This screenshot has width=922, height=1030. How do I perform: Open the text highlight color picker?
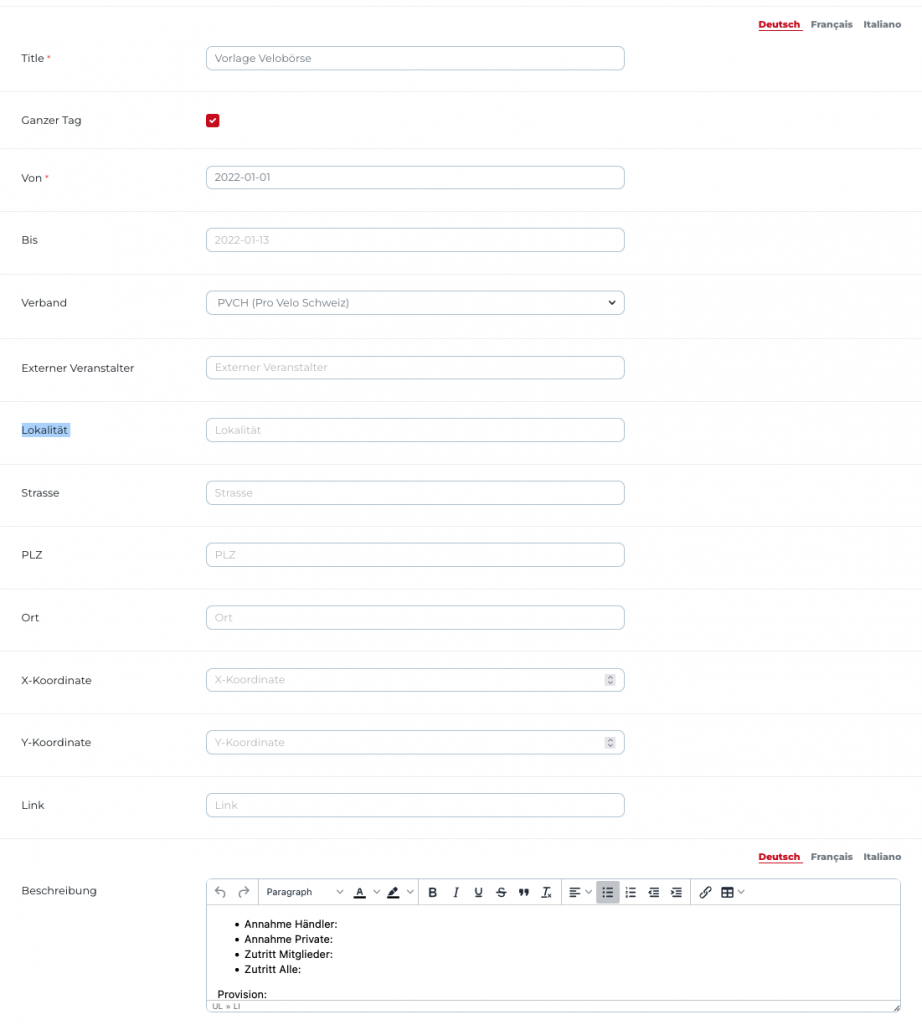point(400,892)
